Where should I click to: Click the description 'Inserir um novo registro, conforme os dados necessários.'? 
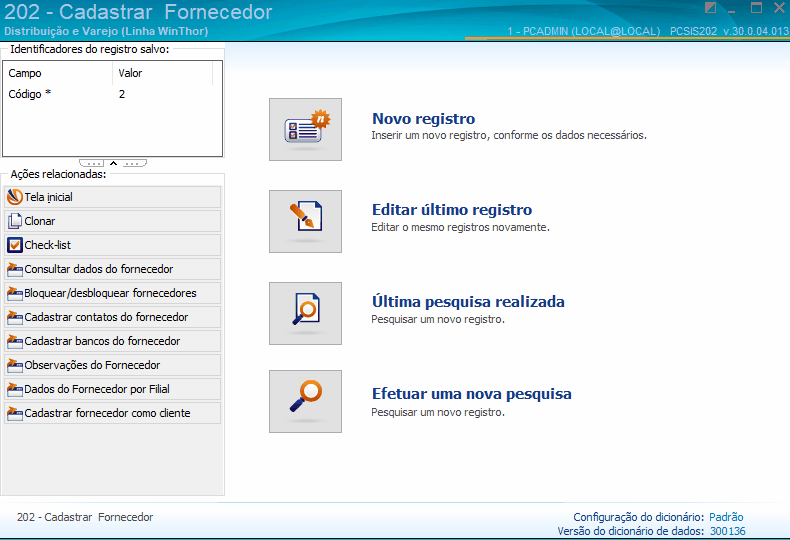(x=509, y=136)
